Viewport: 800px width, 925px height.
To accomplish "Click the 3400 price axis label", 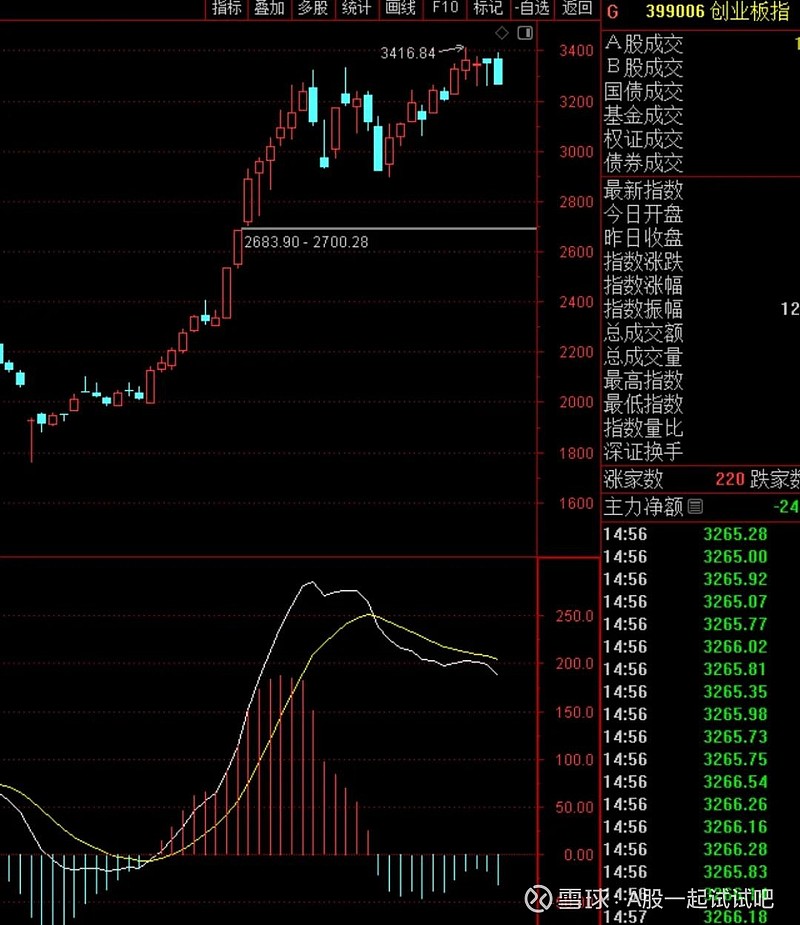I will [x=576, y=51].
